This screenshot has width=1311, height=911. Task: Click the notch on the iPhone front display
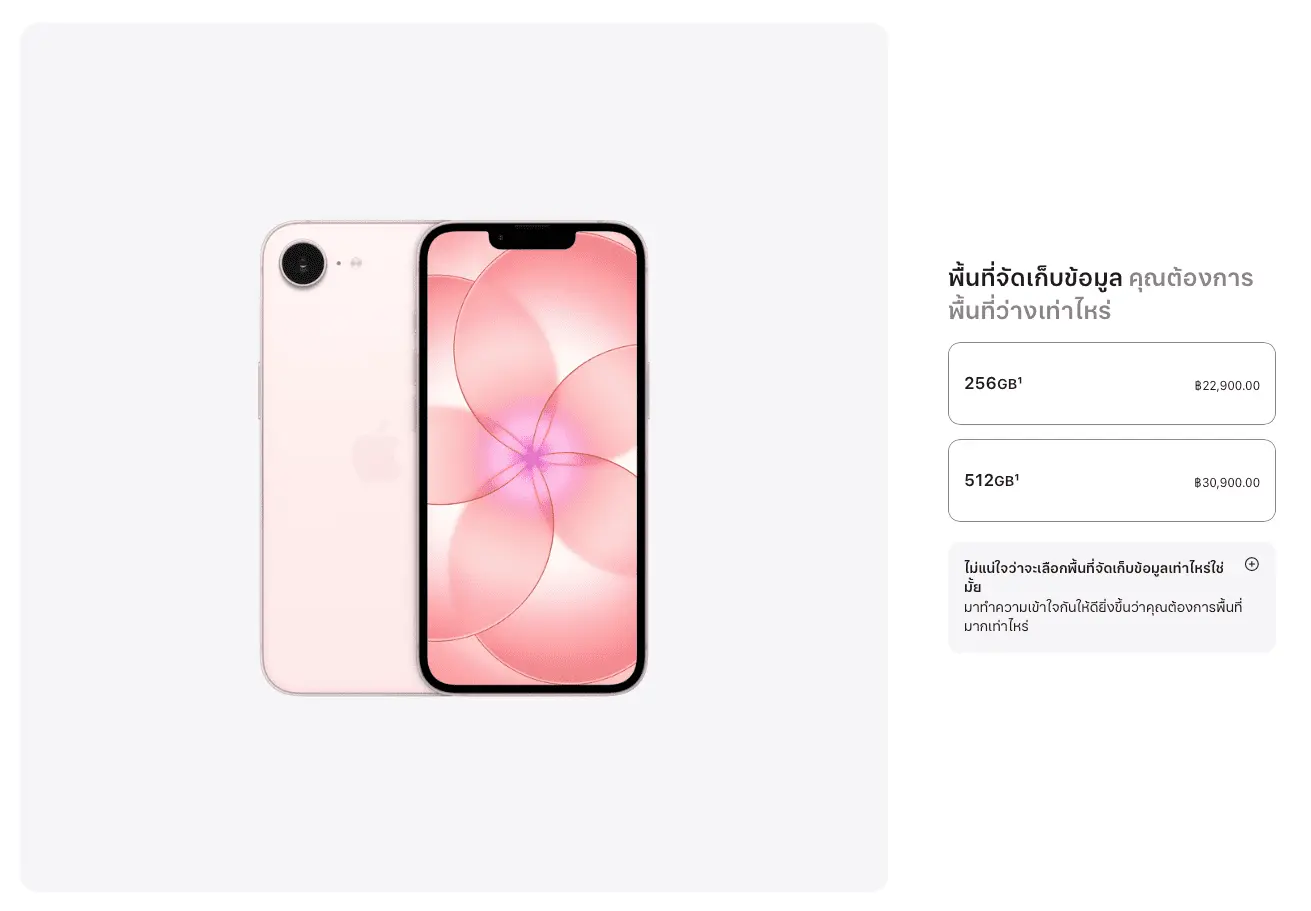pyautogui.click(x=532, y=239)
